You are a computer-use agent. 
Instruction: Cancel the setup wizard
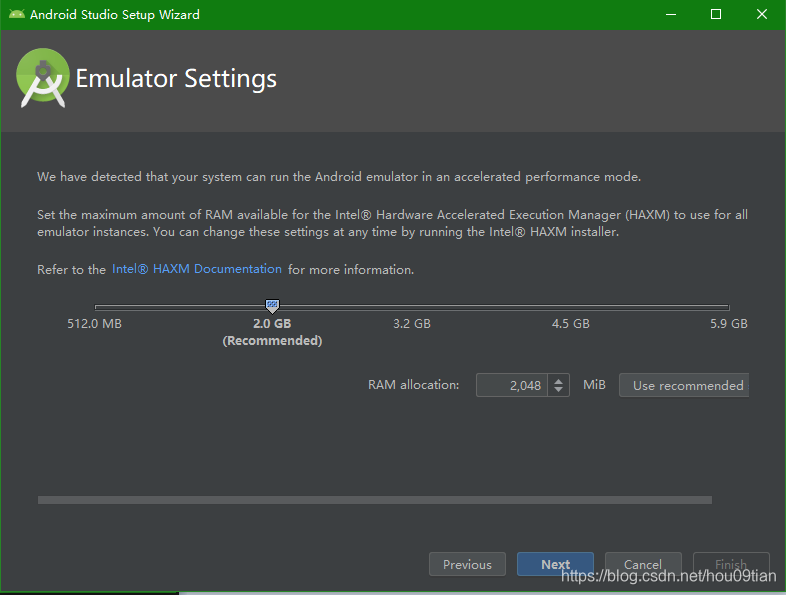tap(643, 564)
